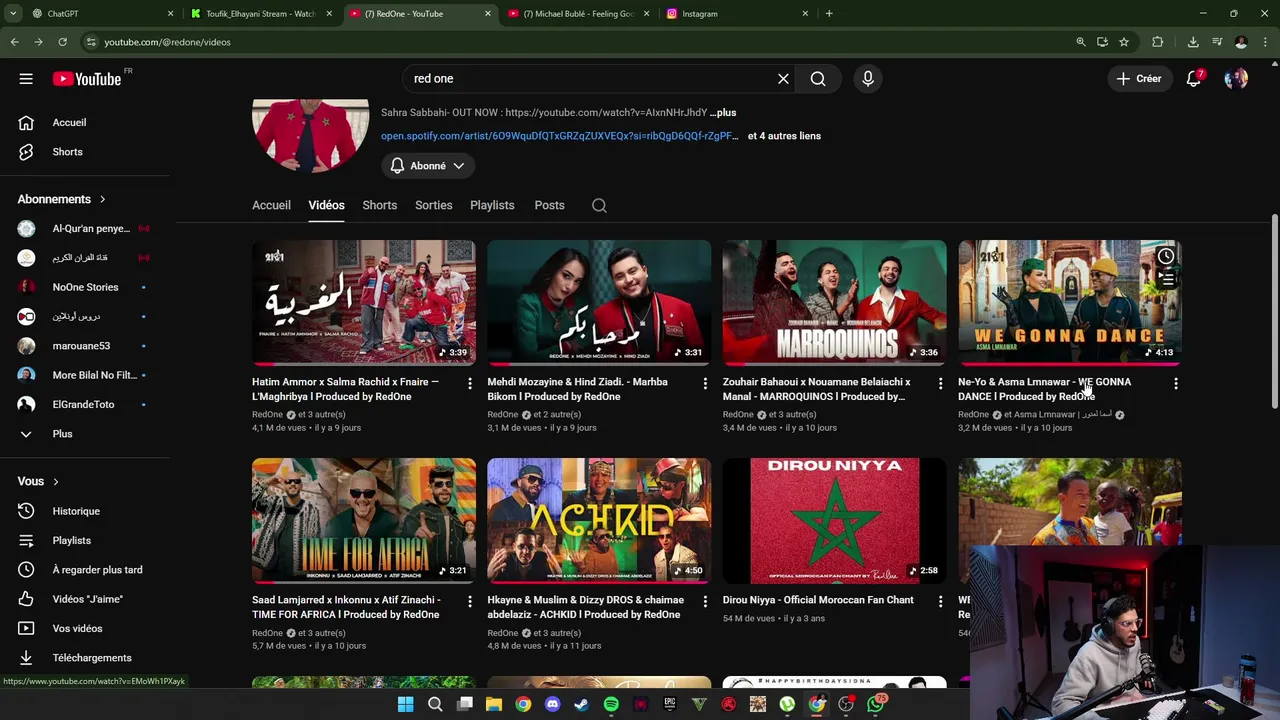Open options for MARROQUINOS video
The image size is (1280, 720).
(x=940, y=383)
